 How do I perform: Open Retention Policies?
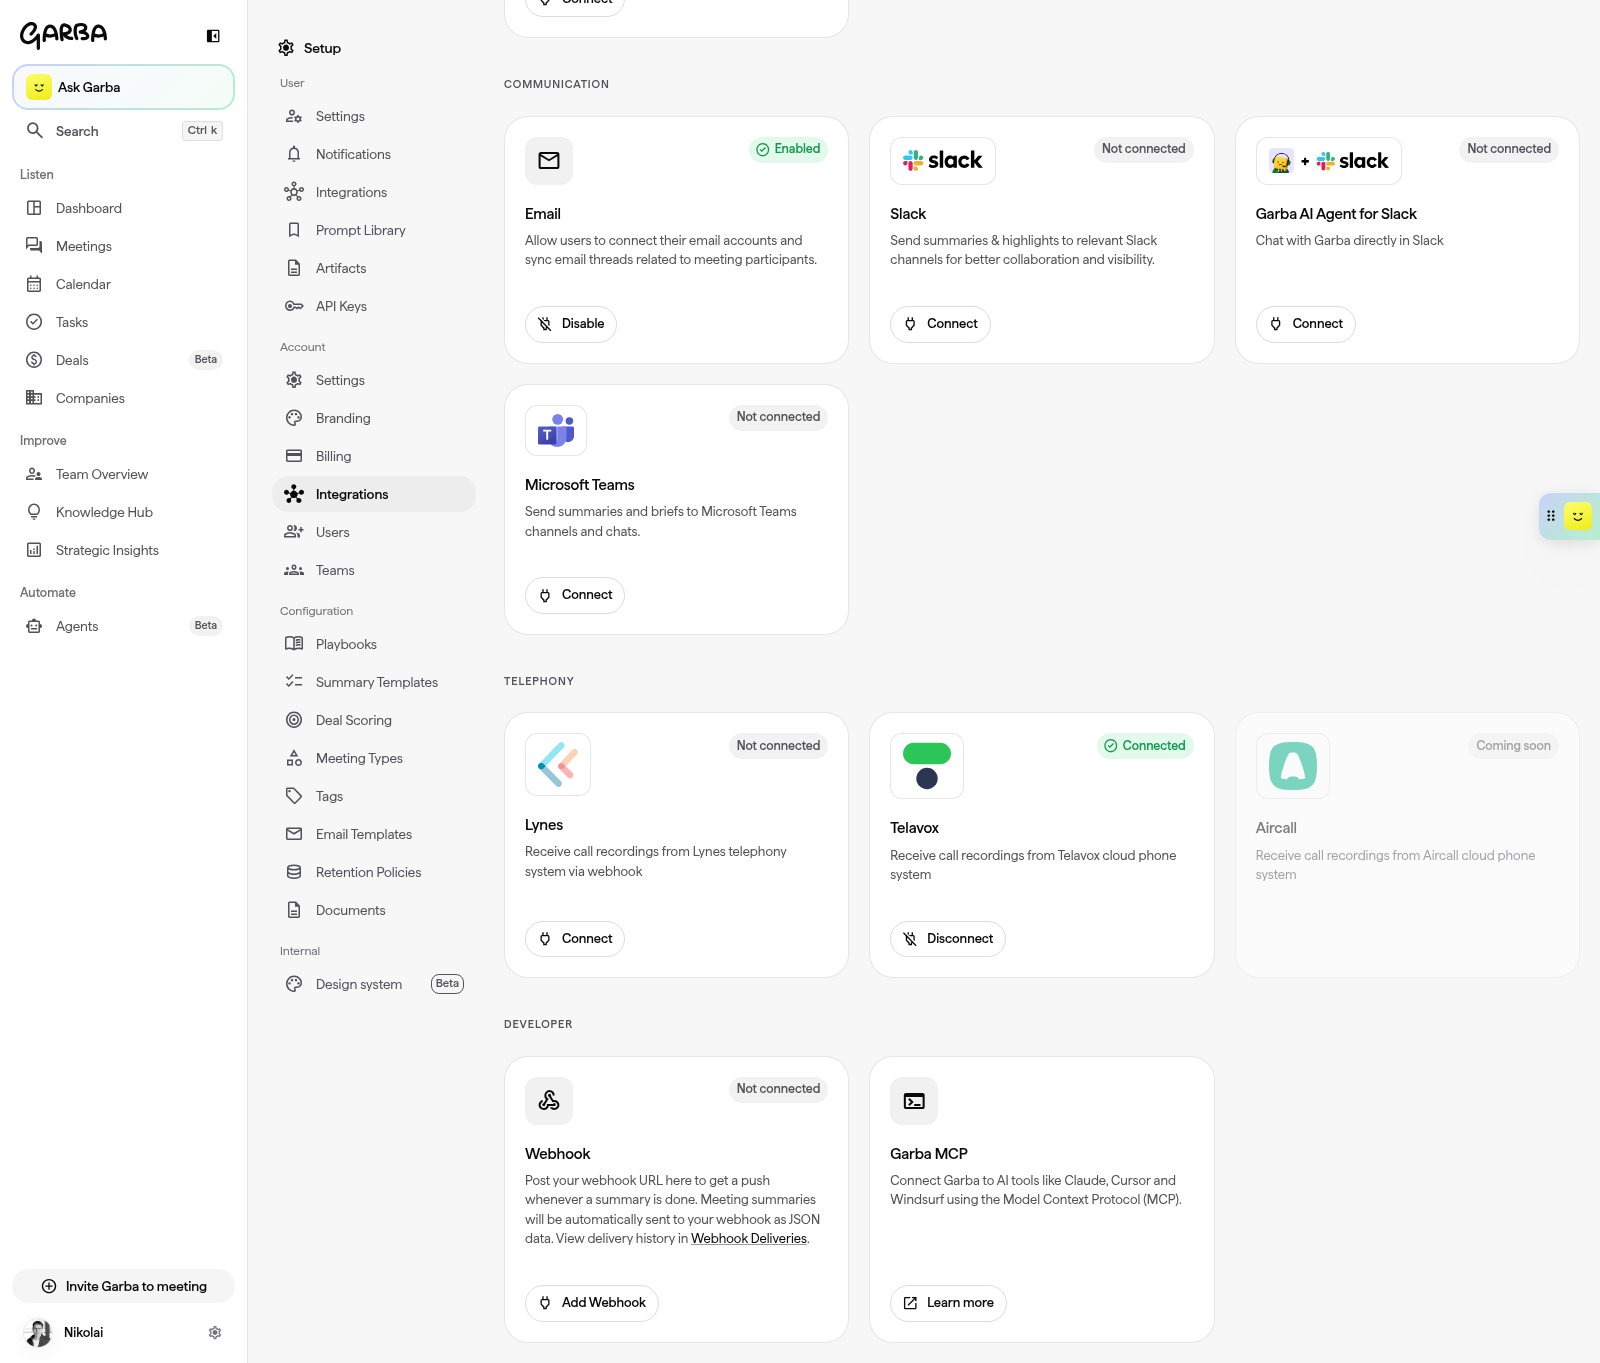tap(374, 872)
